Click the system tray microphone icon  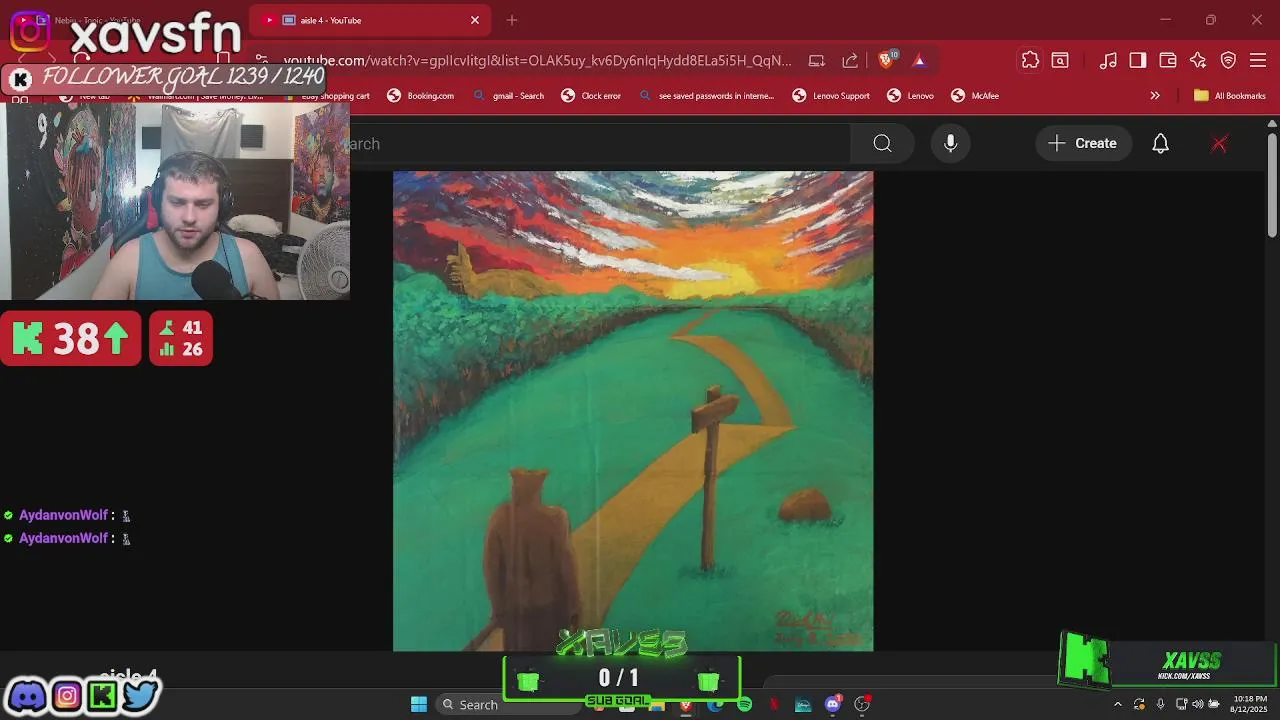(x=1160, y=704)
